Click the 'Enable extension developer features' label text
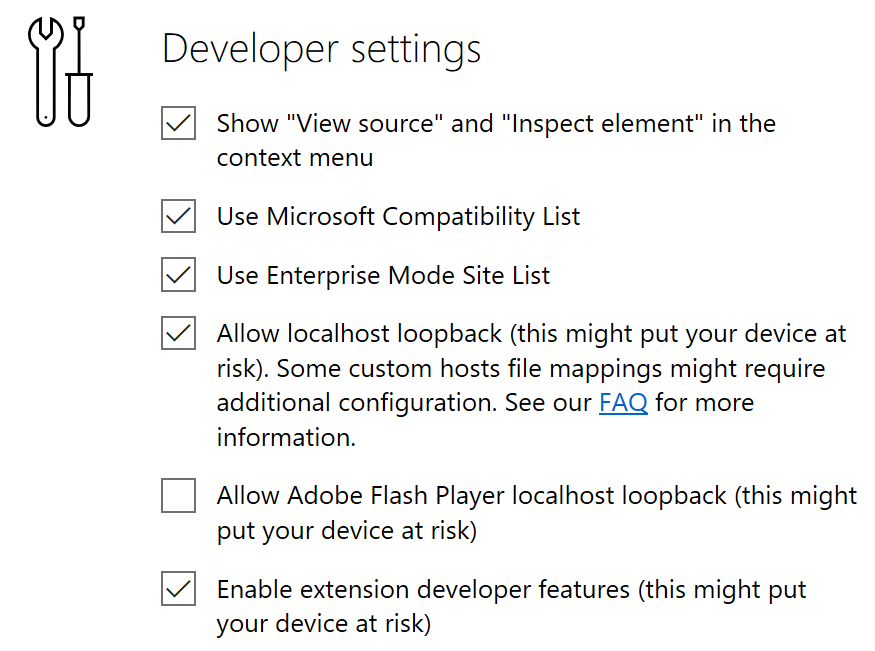Viewport: 875px width, 651px height. click(x=423, y=590)
